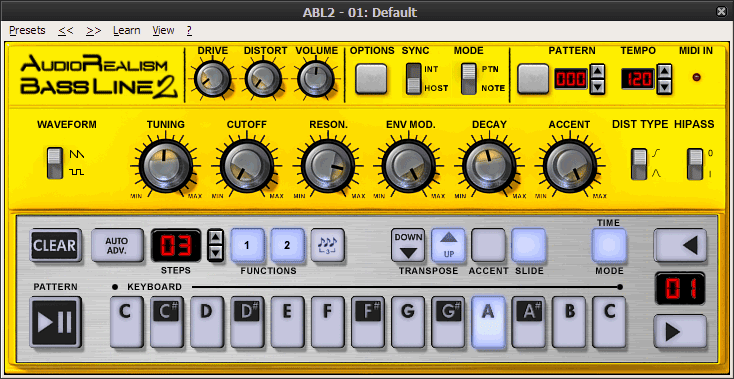Select function button 2
Screen dimensions: 734x379
[287, 245]
